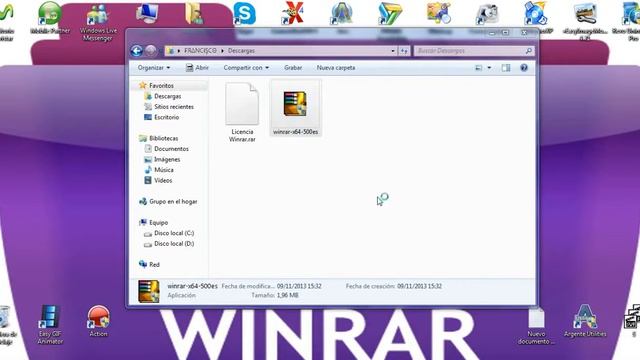Close the Explorer window
This screenshot has width=640, height=360.
[x=524, y=33]
